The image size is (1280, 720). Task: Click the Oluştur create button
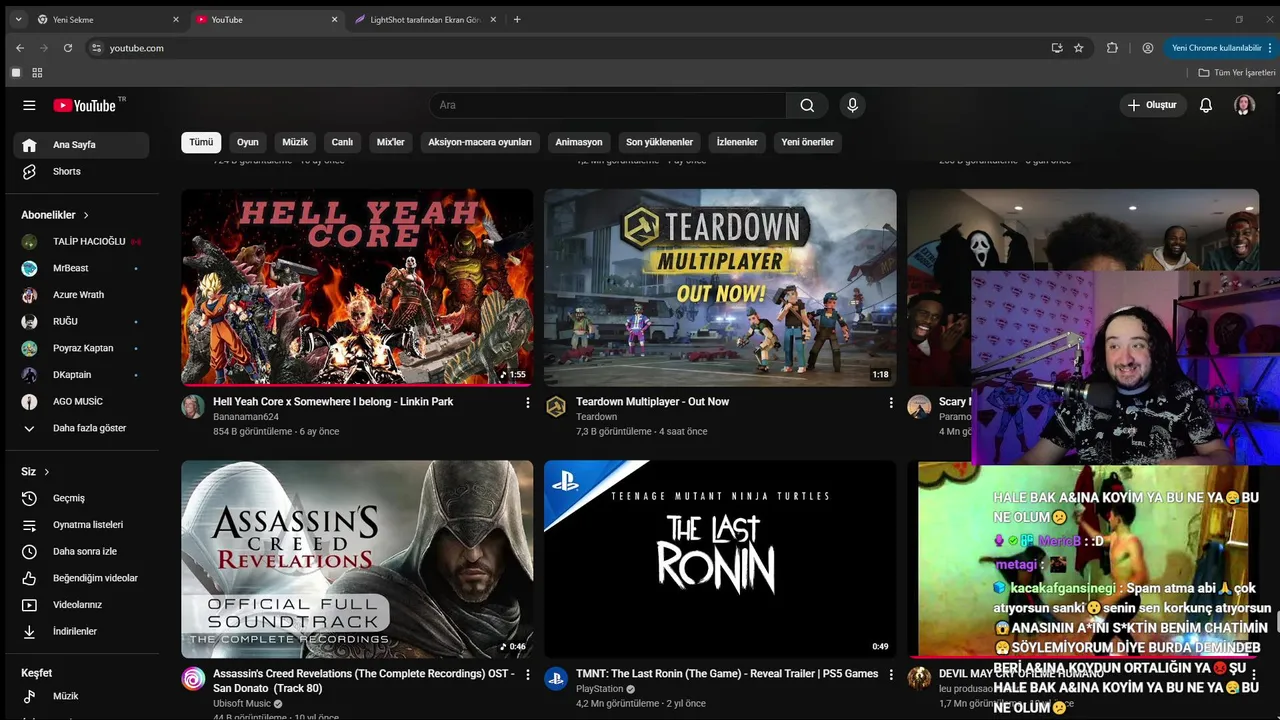(1152, 105)
